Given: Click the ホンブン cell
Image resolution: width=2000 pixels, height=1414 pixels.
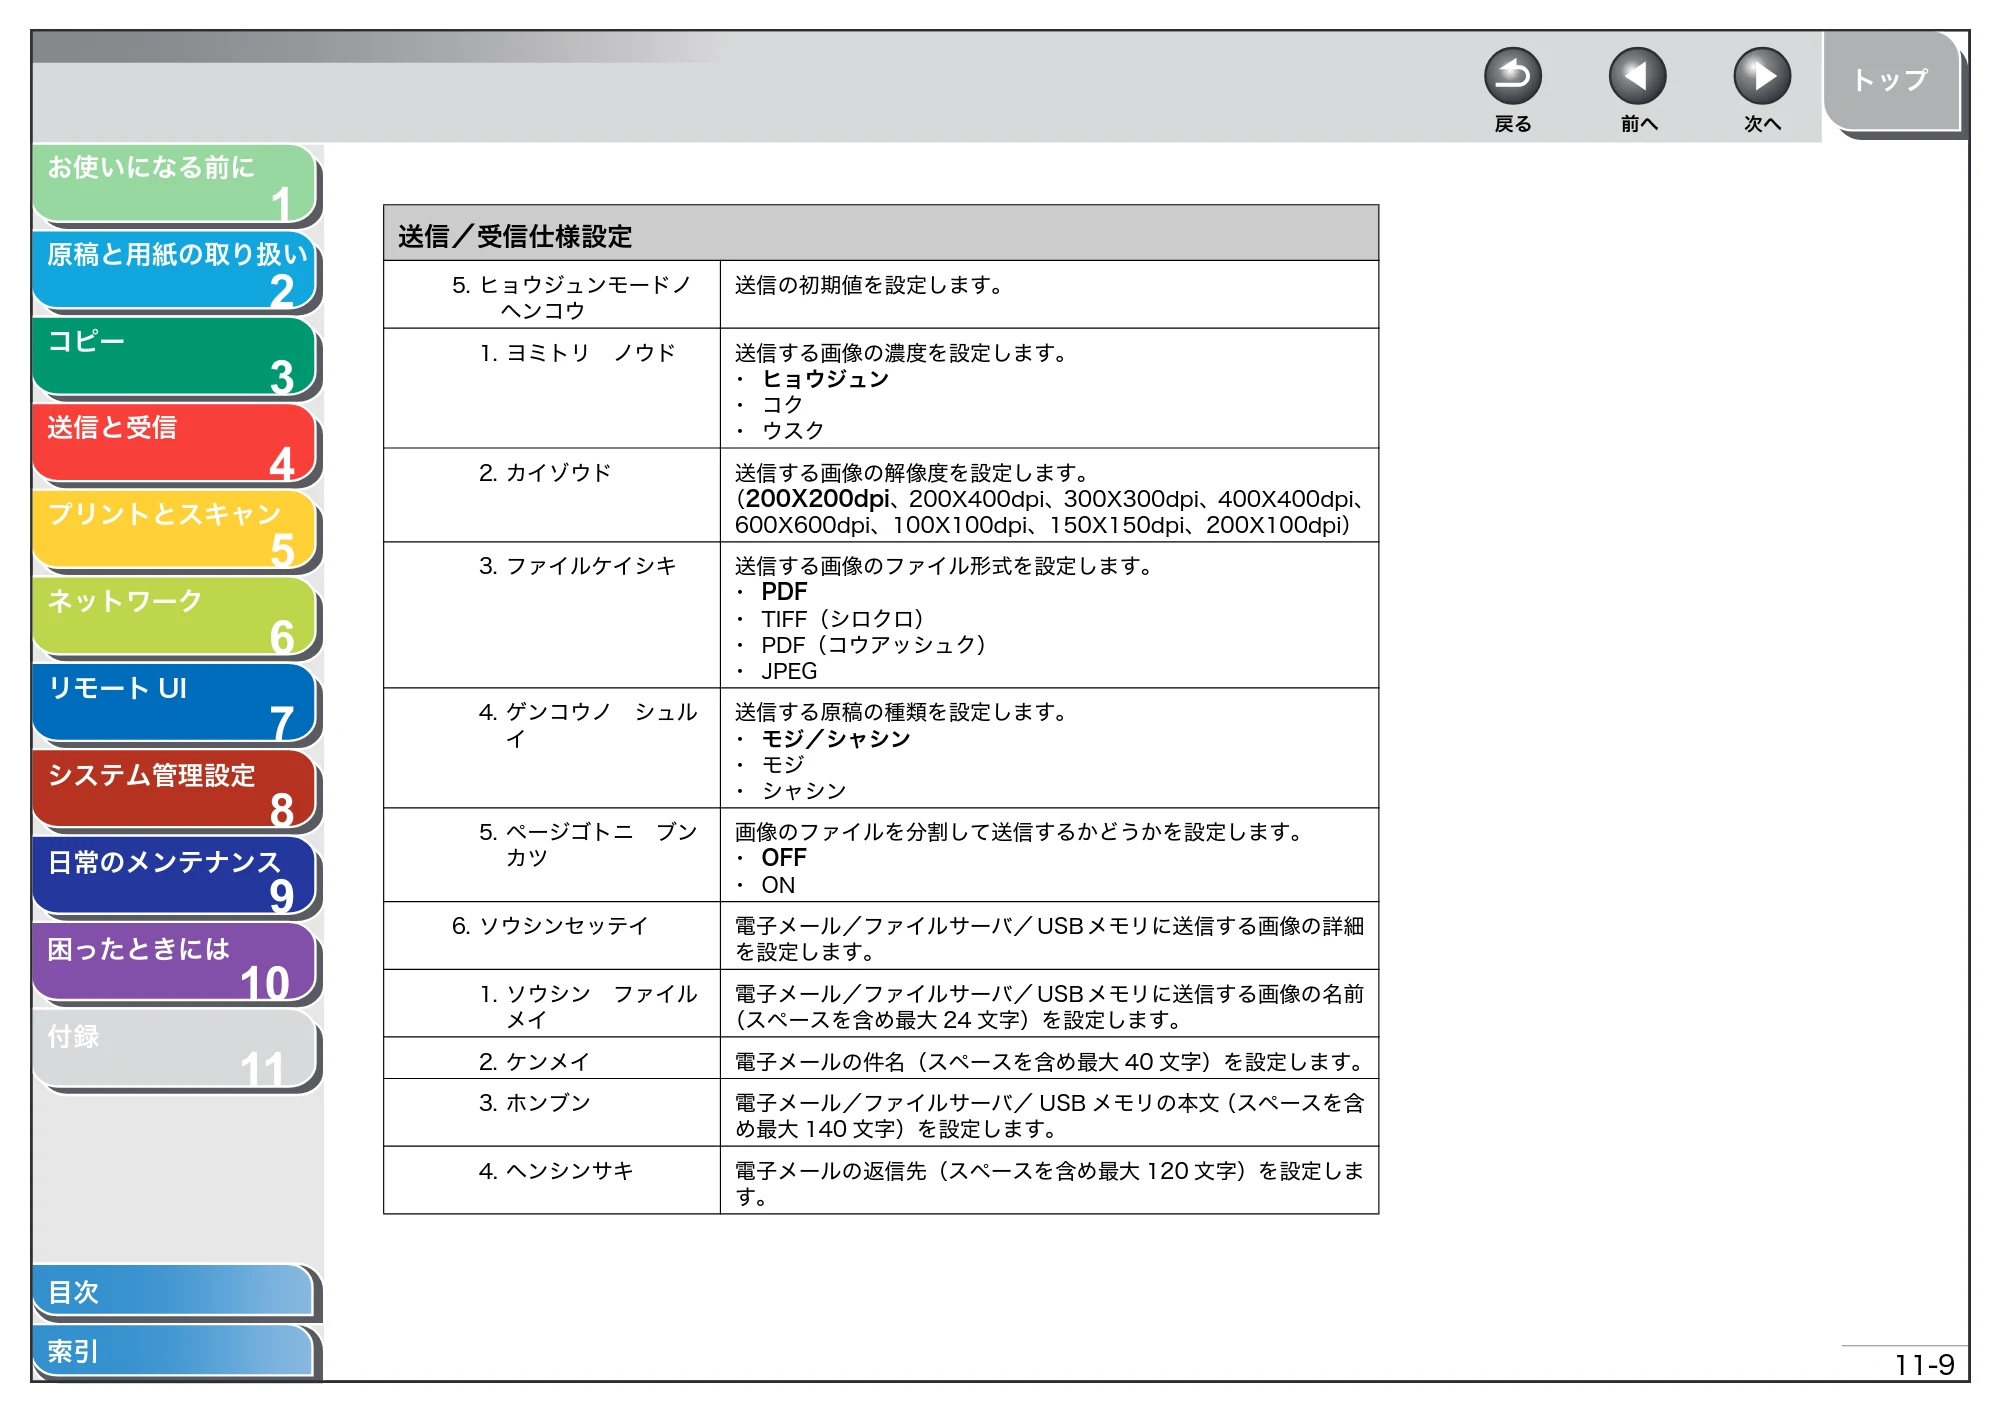Looking at the screenshot, I should (552, 1113).
